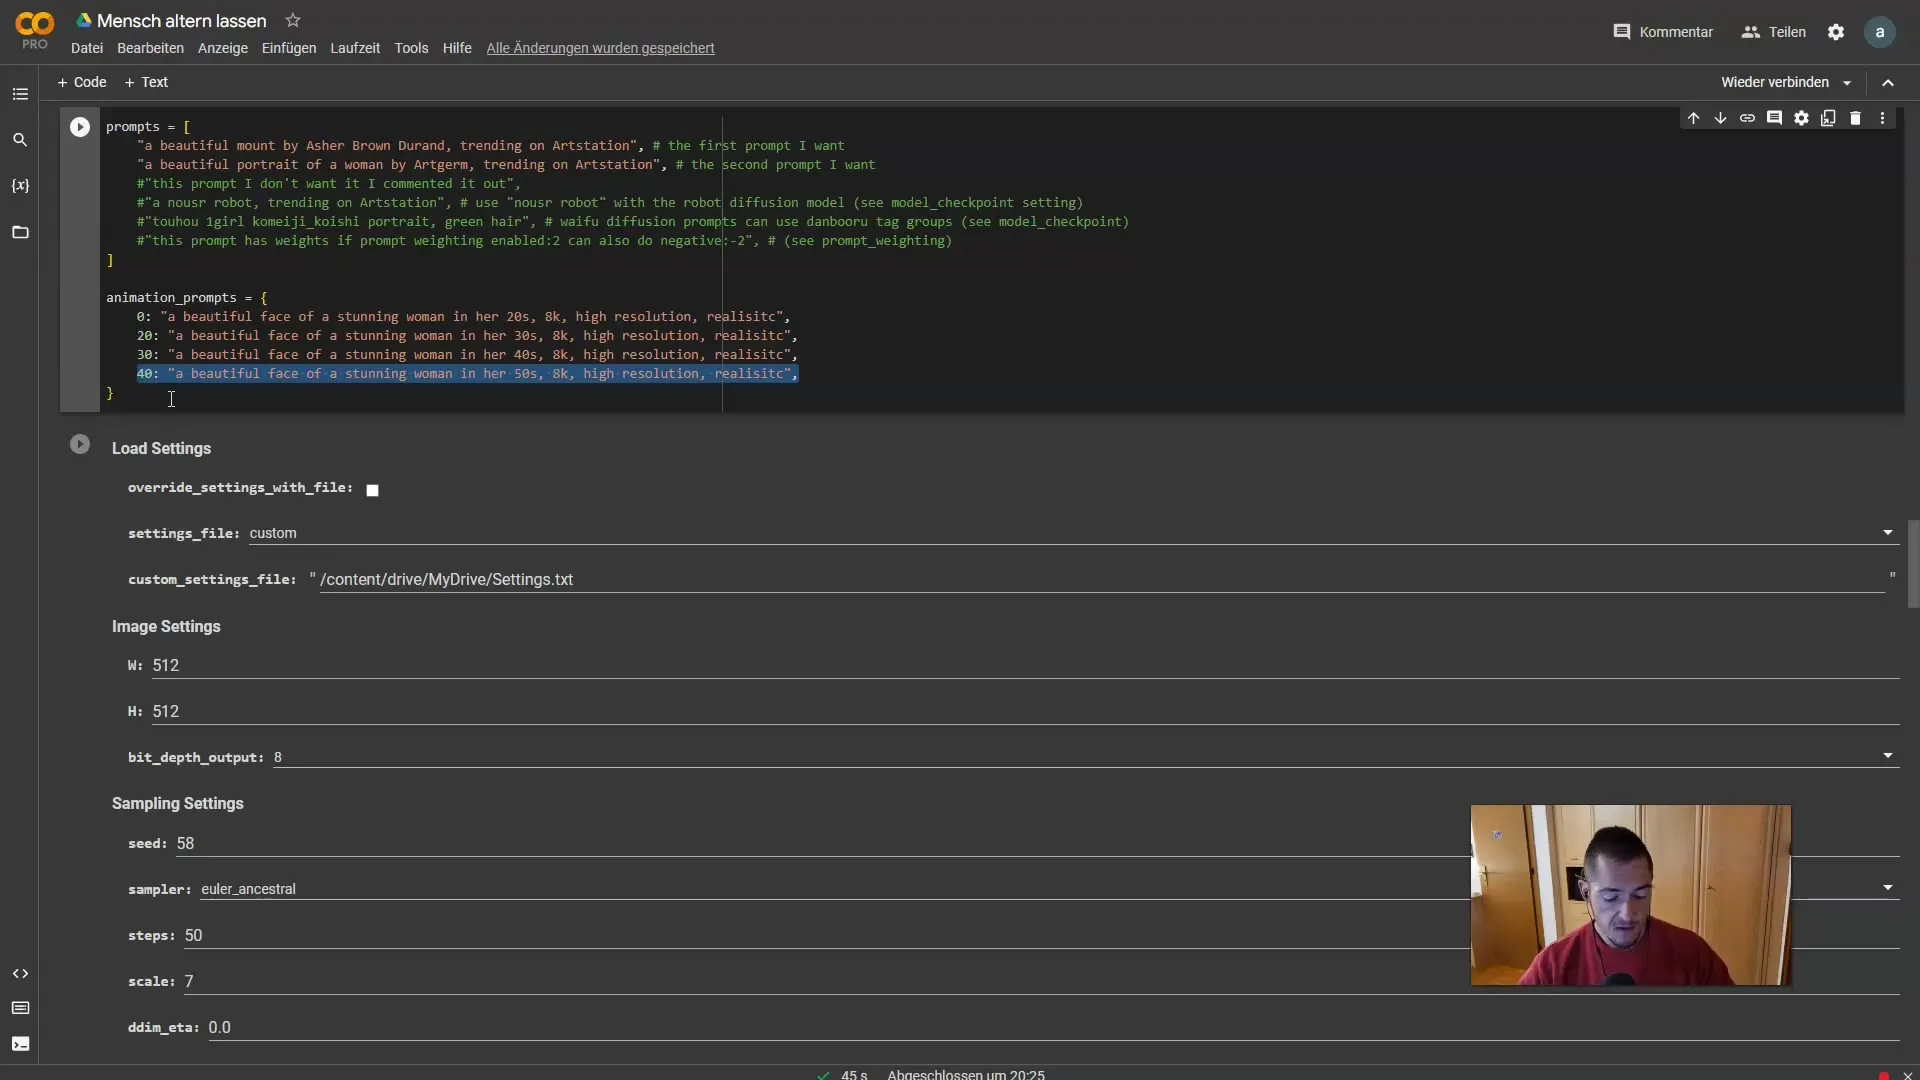Click the Colab PRO logo
1920x1080 pixels.
click(x=35, y=30)
